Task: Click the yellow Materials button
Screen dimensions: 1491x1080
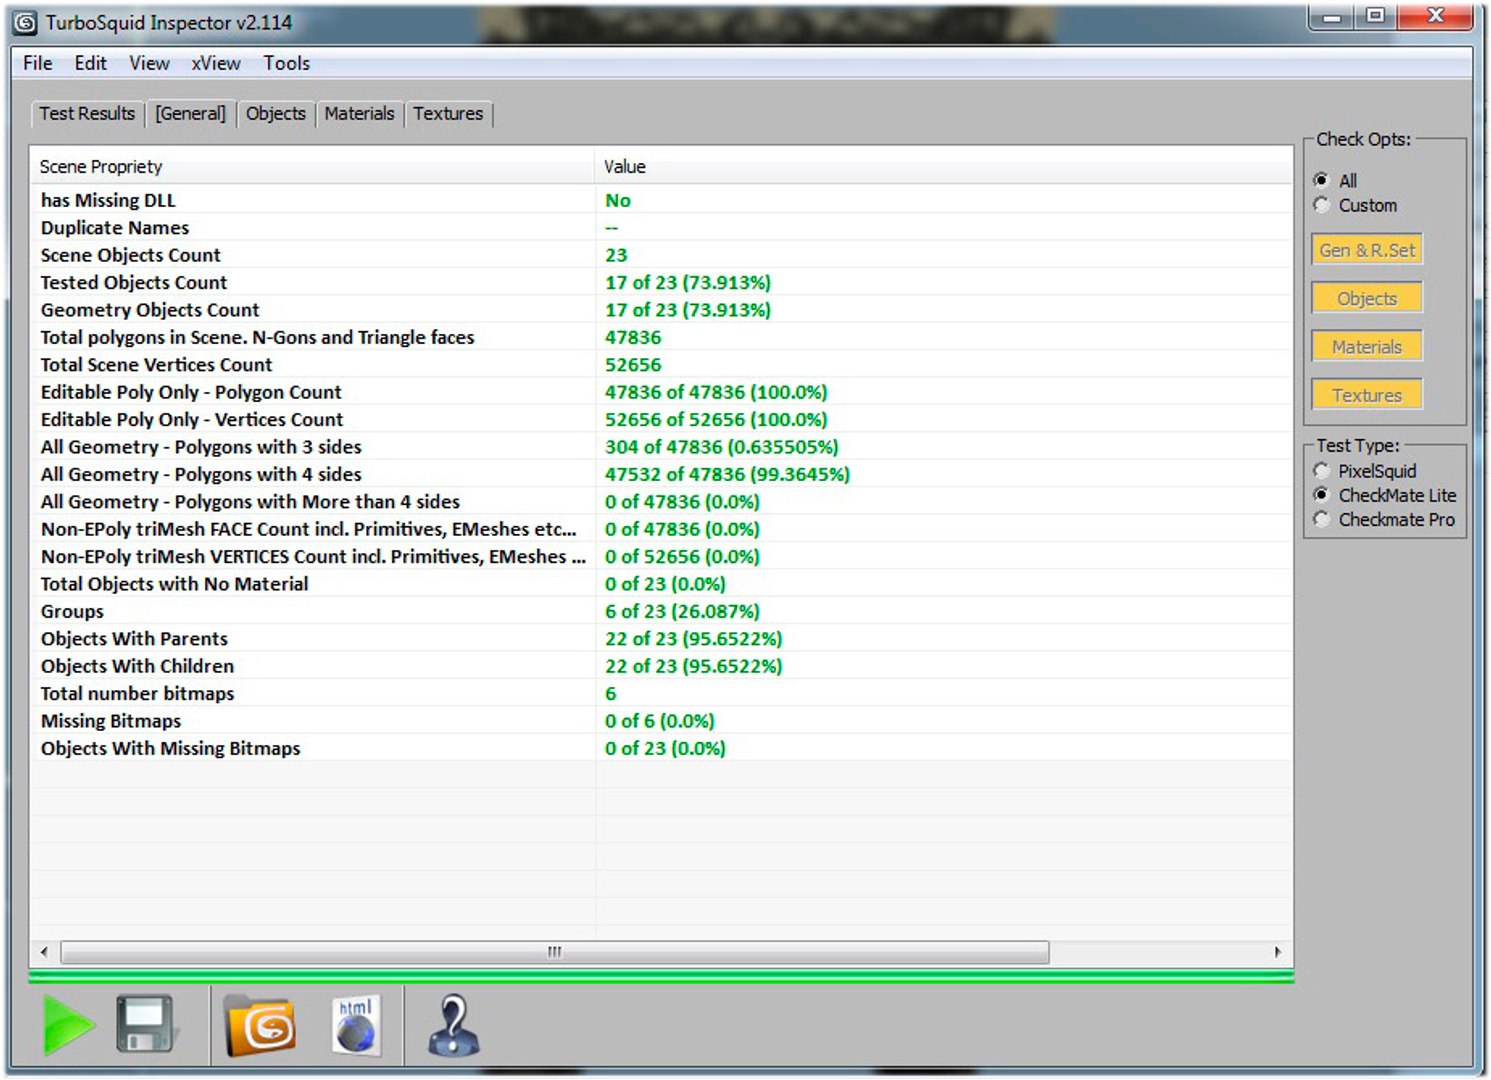Action: (1367, 347)
